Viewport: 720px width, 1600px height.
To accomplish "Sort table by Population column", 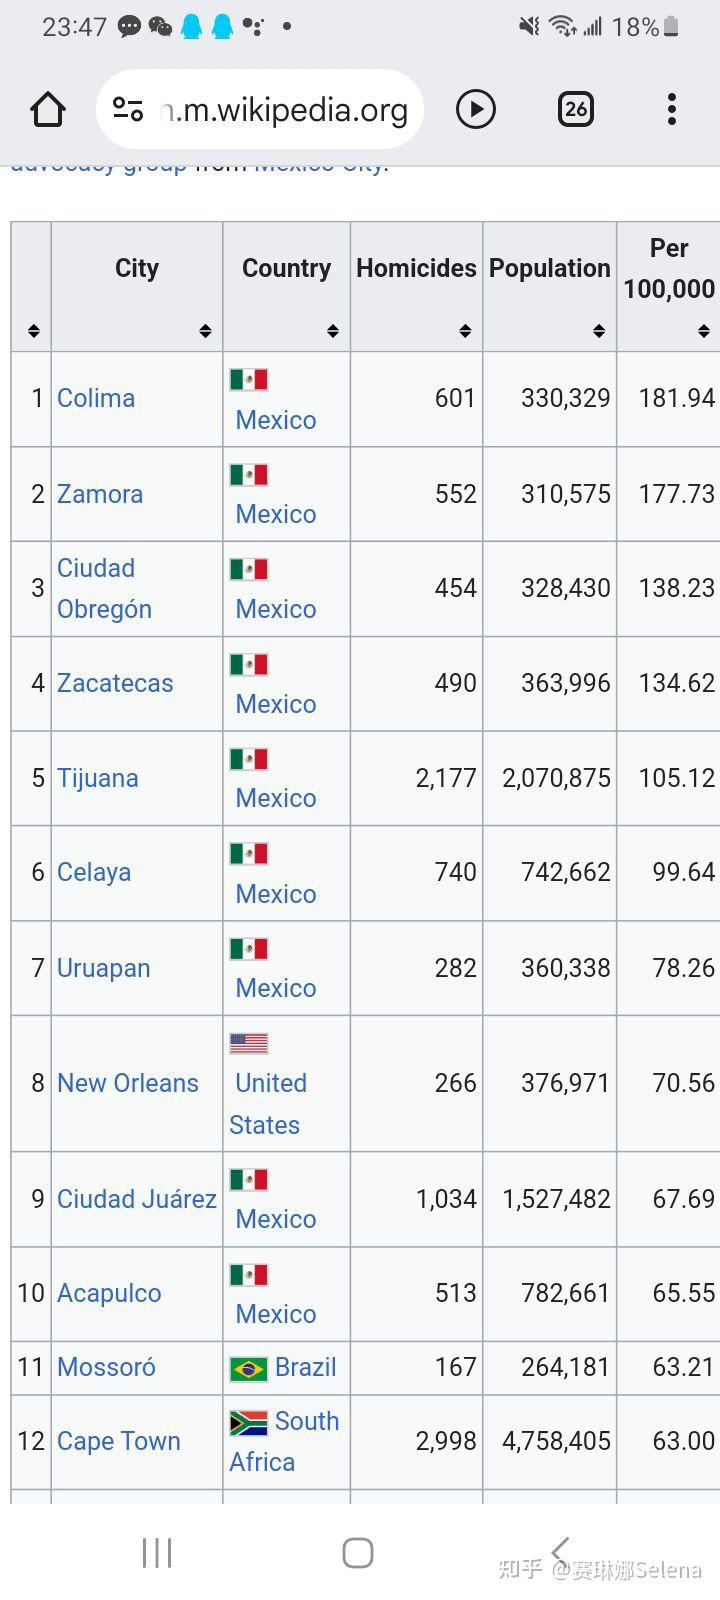I will click(x=549, y=287).
